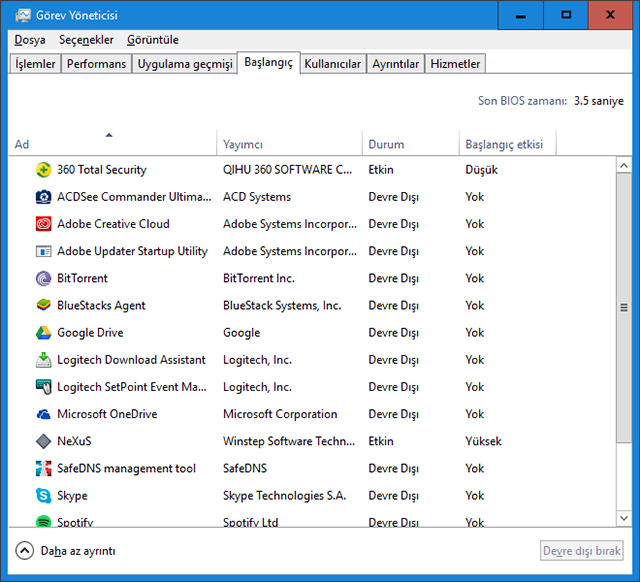Click the BlueStacks Agent name
Image resolution: width=640 pixels, height=582 pixels.
(101, 305)
